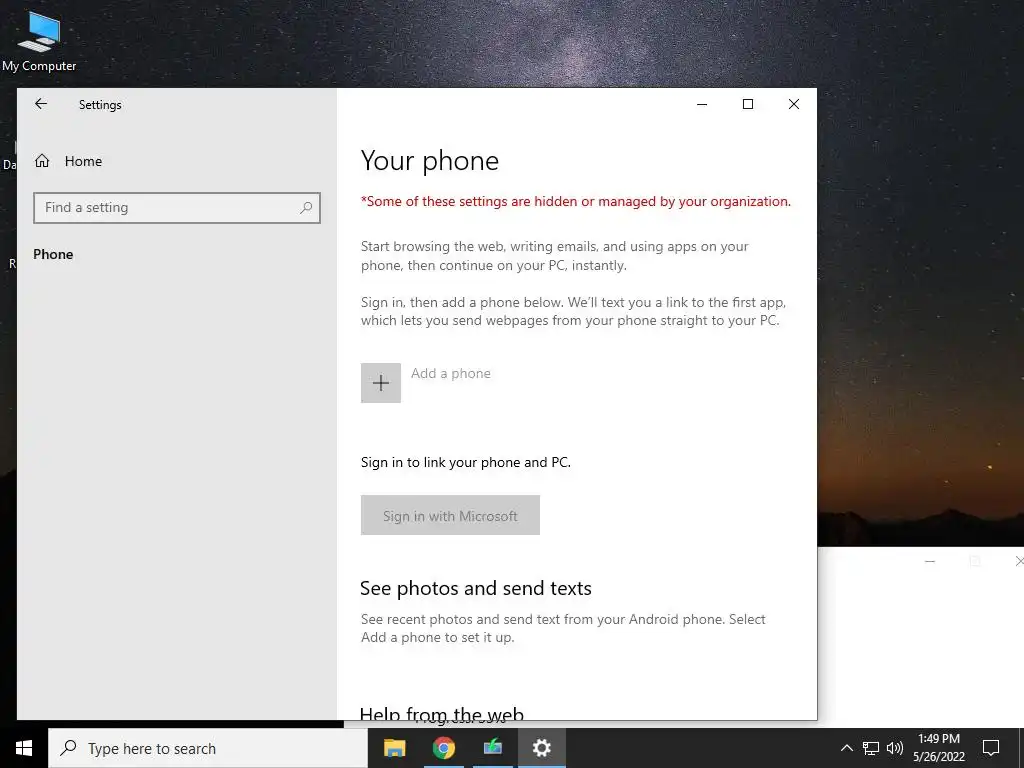Click the red managed by your organization notice
This screenshot has height=768, width=1024.
575,202
